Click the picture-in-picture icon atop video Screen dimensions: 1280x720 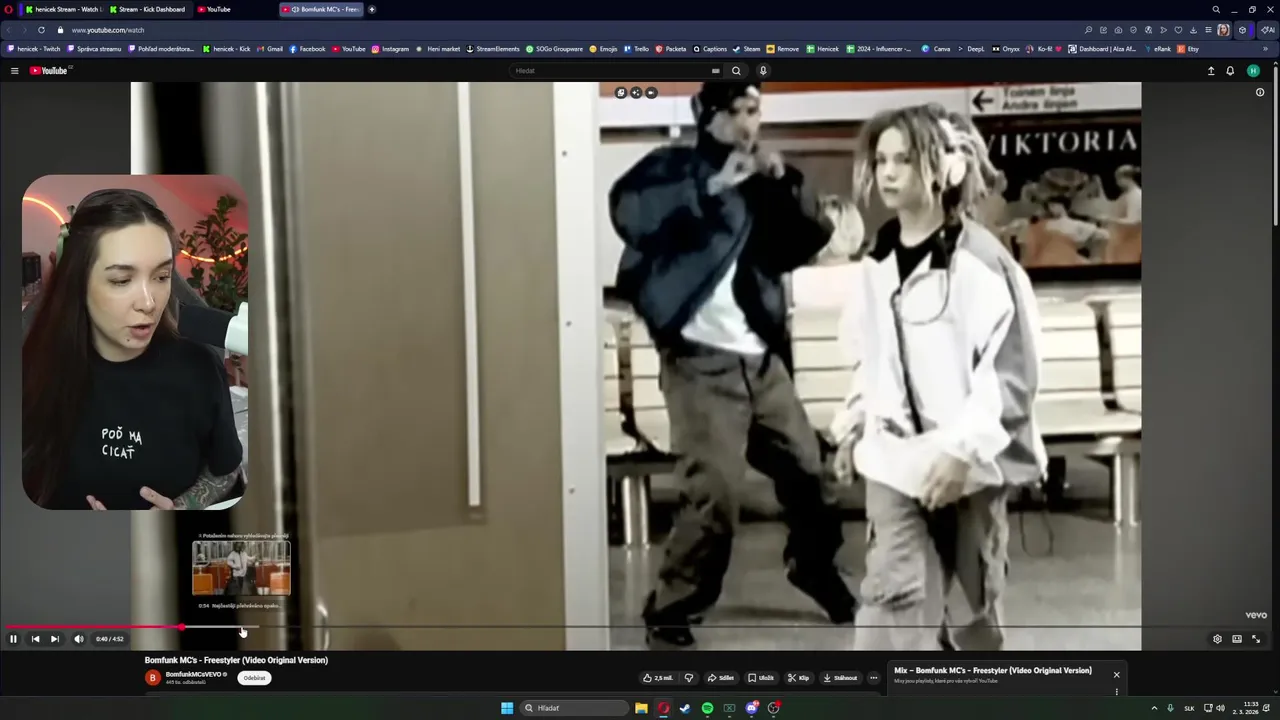(x=621, y=93)
